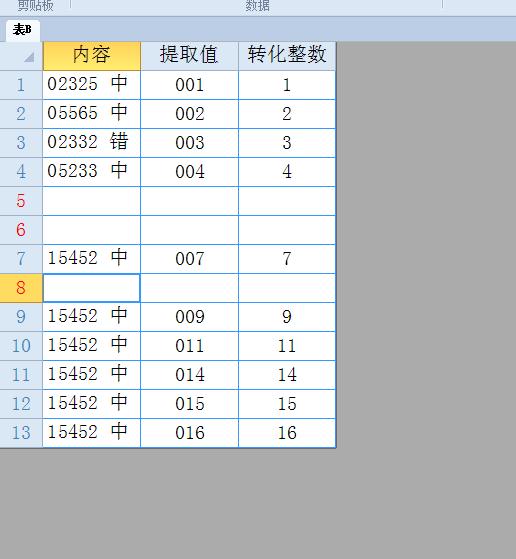
Task: Select row header 5
Action: point(21,201)
